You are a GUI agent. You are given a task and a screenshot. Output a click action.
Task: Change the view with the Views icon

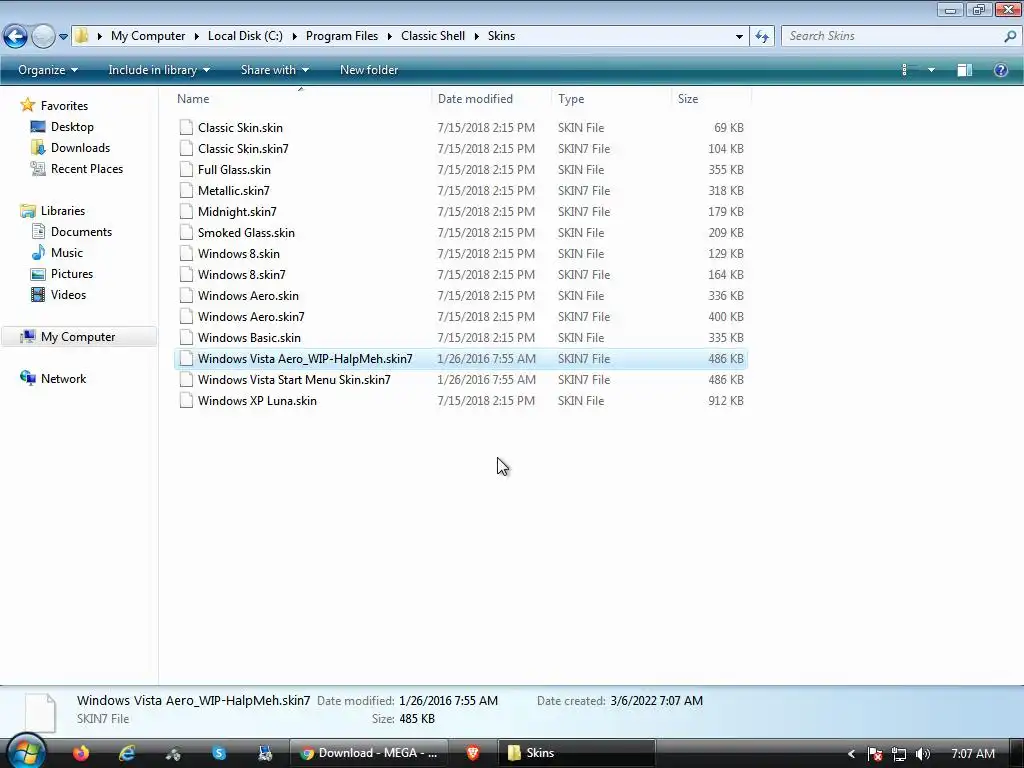[905, 70]
